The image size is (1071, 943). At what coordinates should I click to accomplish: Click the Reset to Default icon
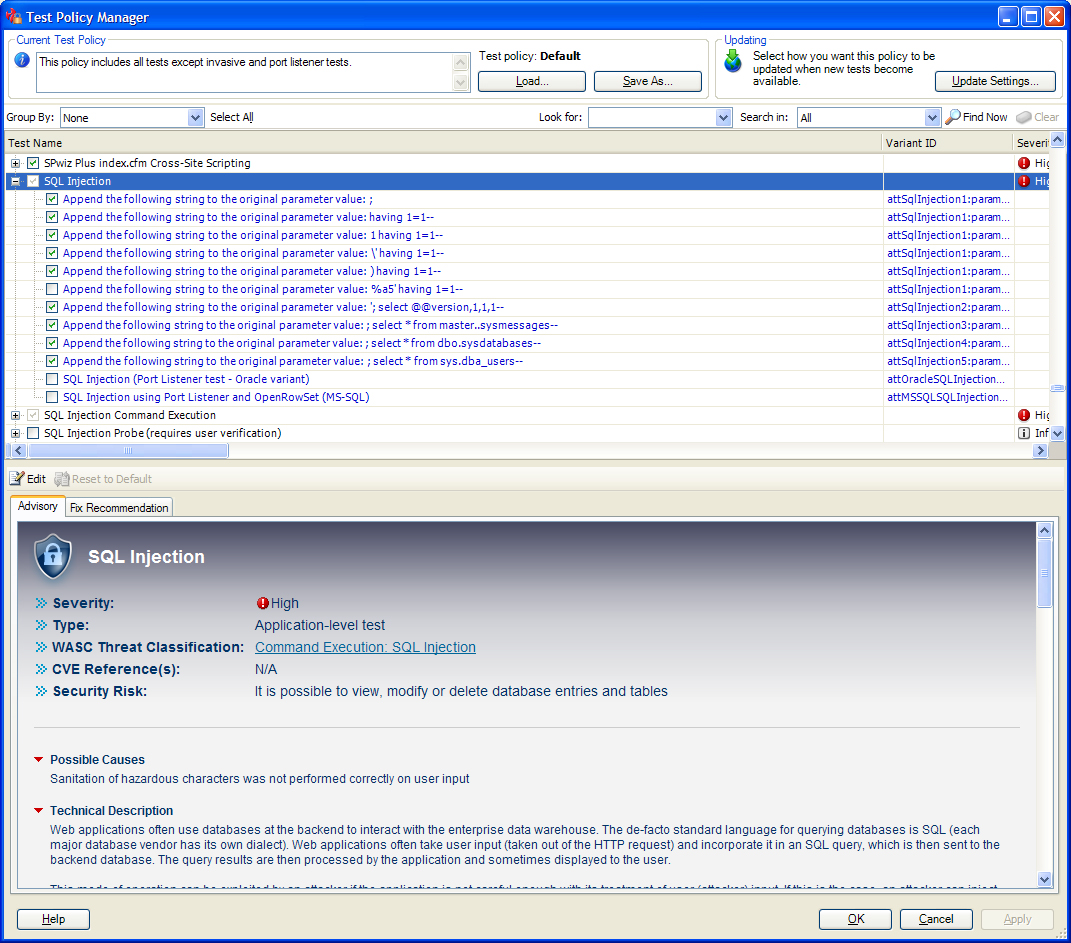coord(62,479)
